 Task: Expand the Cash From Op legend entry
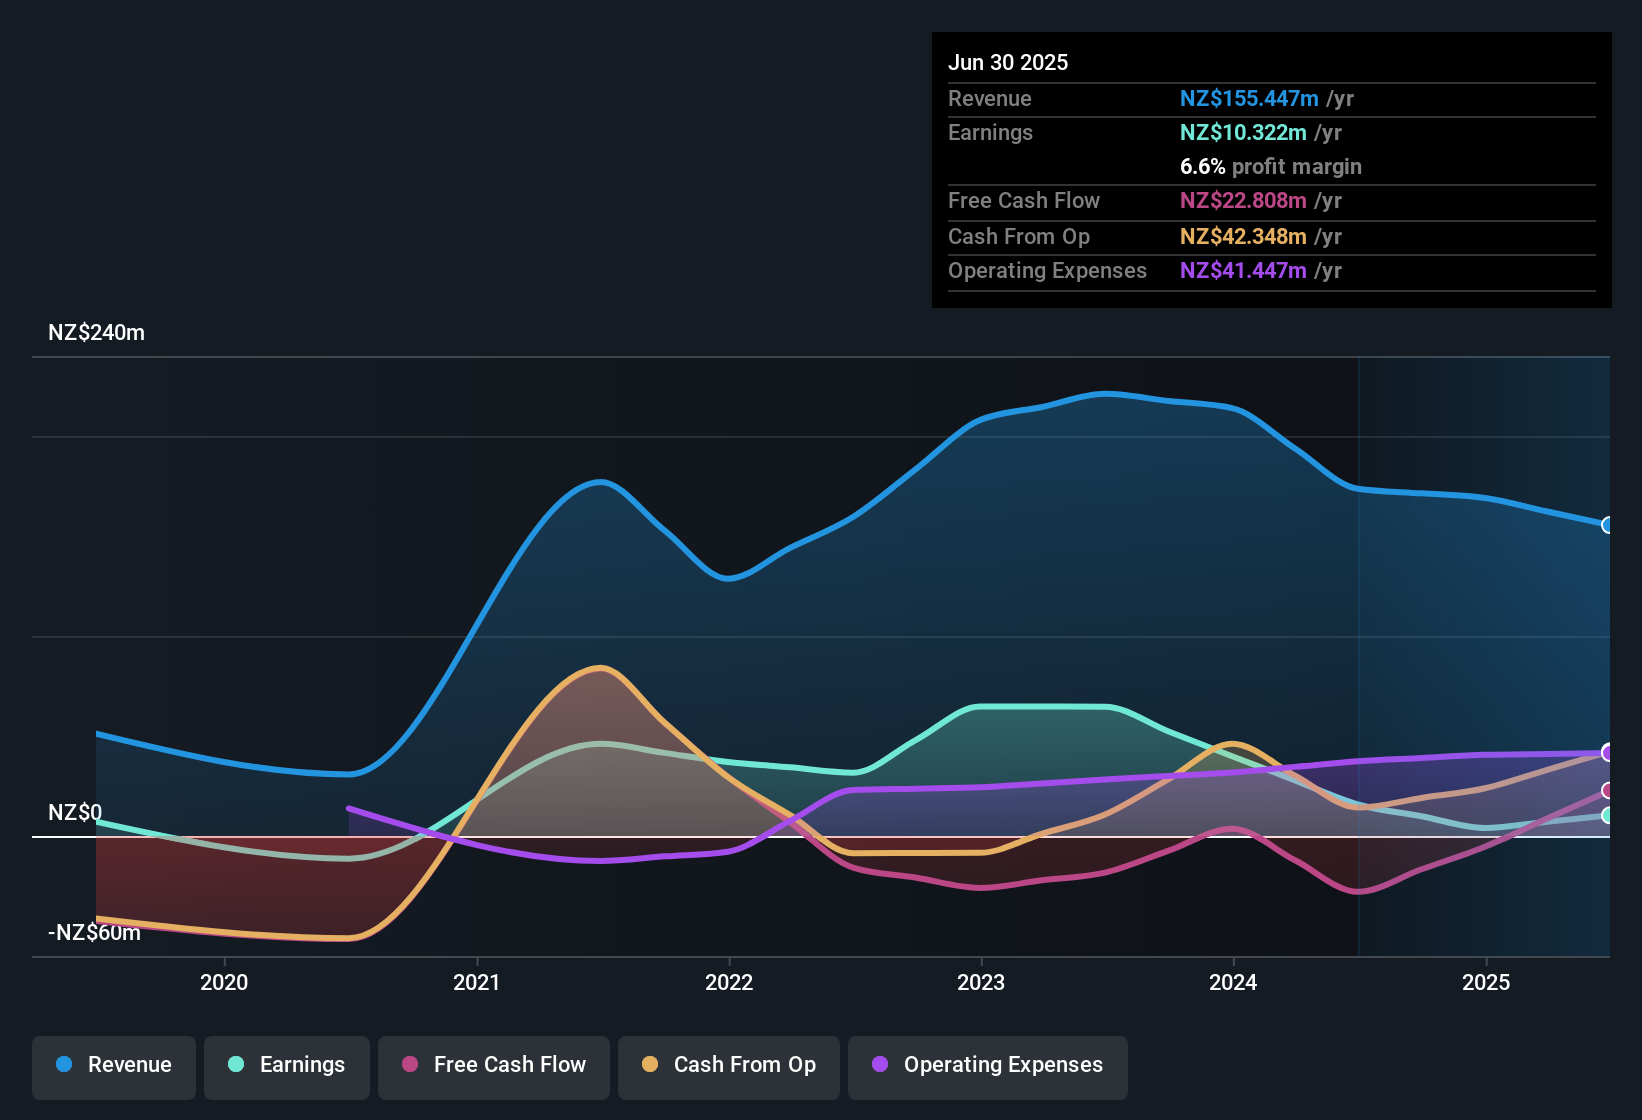coord(728,1065)
